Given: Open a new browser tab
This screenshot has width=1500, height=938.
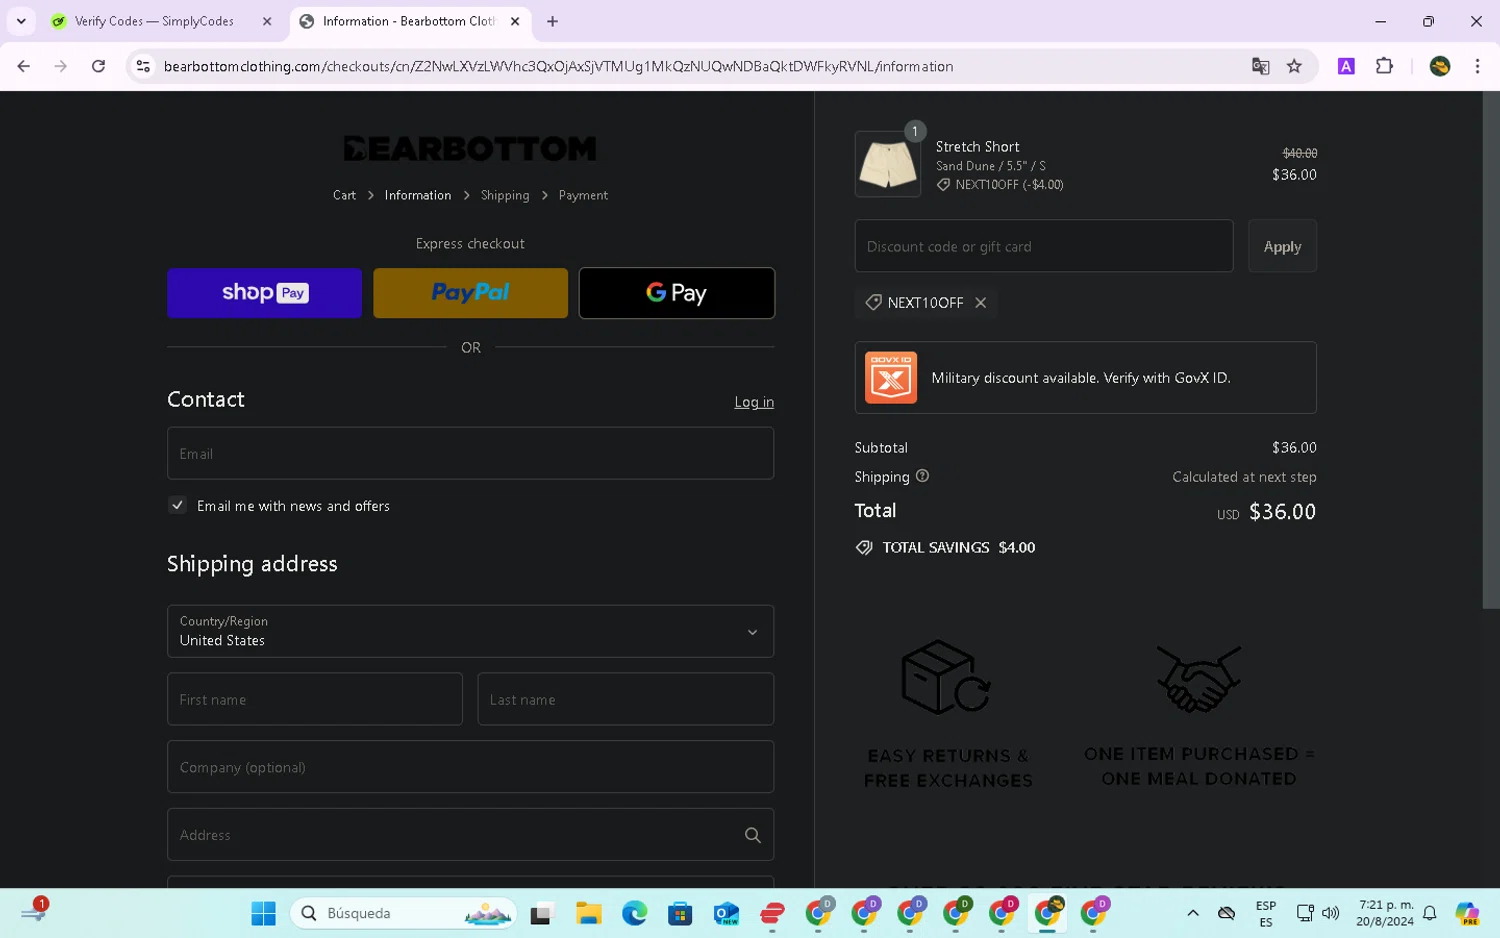Looking at the screenshot, I should (x=552, y=21).
